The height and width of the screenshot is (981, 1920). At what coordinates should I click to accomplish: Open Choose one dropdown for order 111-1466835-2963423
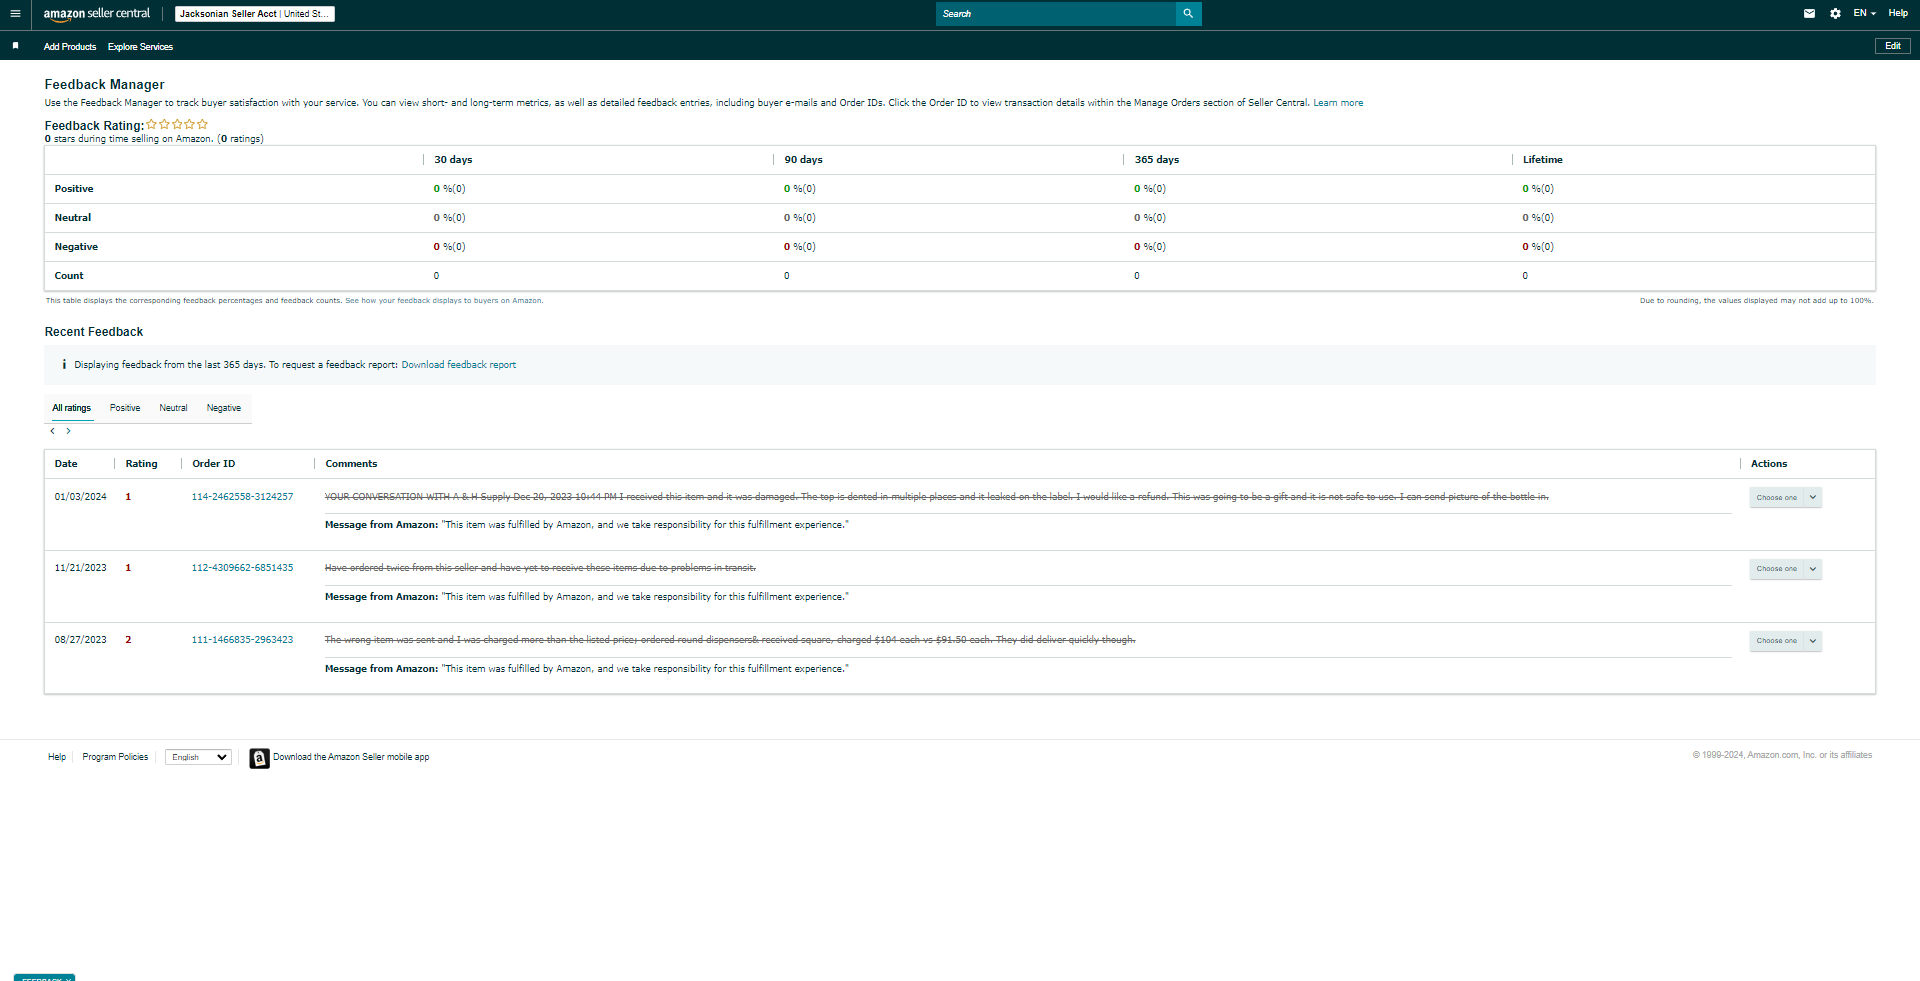[x=1785, y=641]
